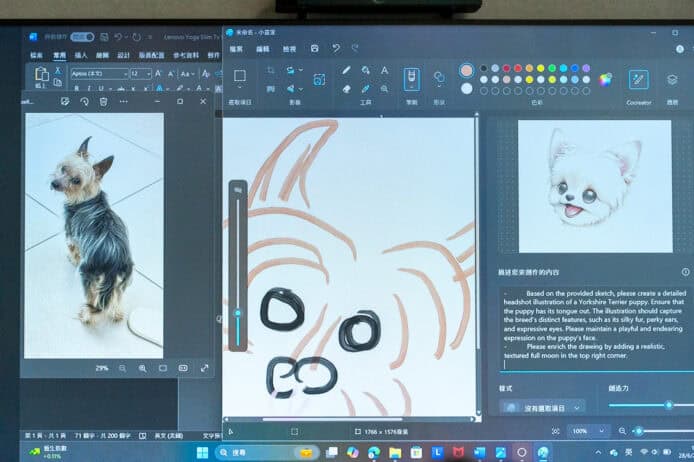The height and width of the screenshot is (462, 694).
Task: Select the Eraser tool in Paint
Action: (x=347, y=88)
